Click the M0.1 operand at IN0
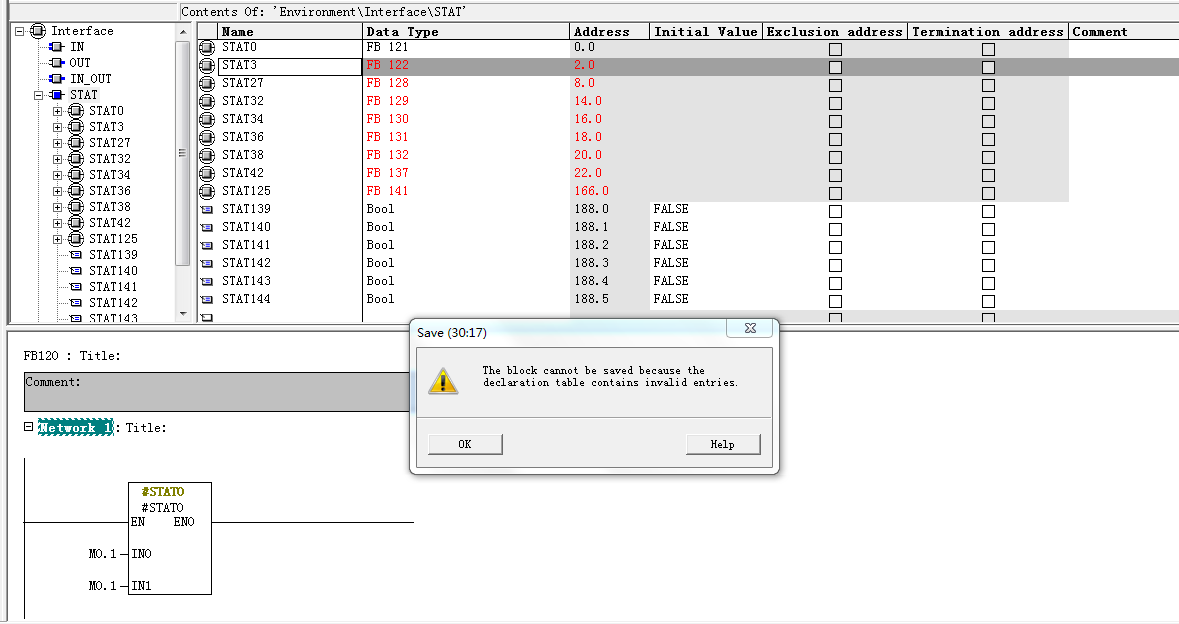 [x=102, y=554]
